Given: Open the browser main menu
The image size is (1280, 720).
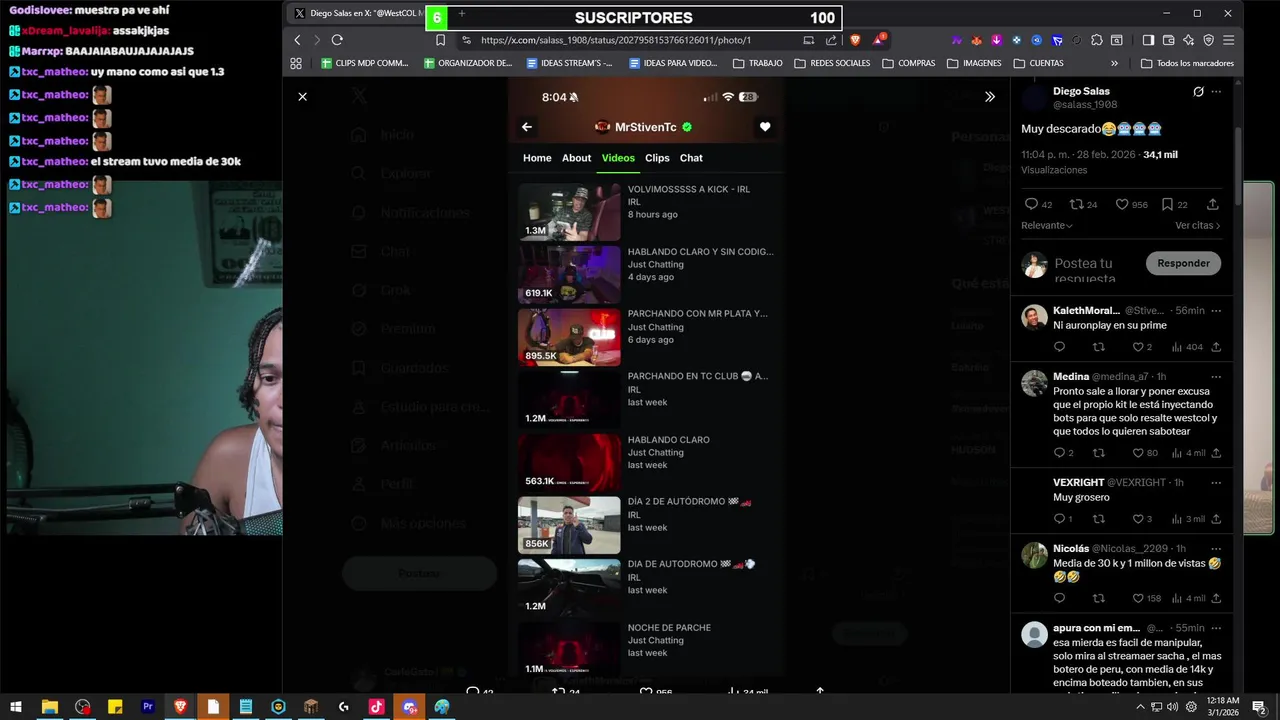Looking at the screenshot, I should 1229,40.
